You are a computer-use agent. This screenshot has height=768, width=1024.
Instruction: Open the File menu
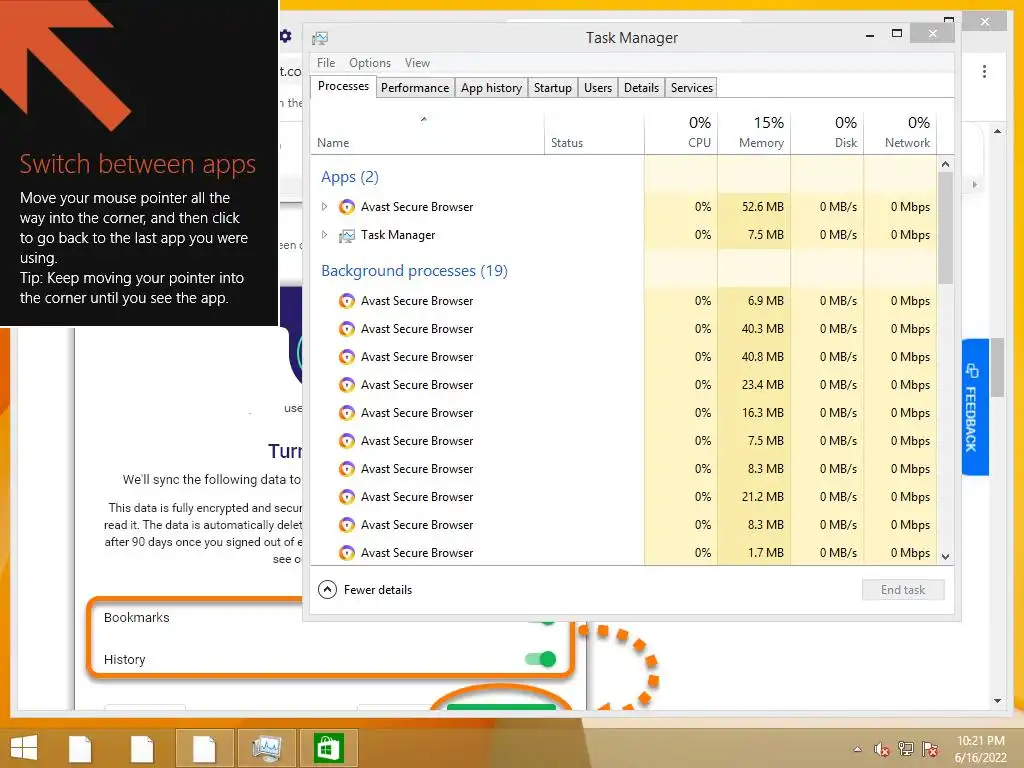click(326, 63)
